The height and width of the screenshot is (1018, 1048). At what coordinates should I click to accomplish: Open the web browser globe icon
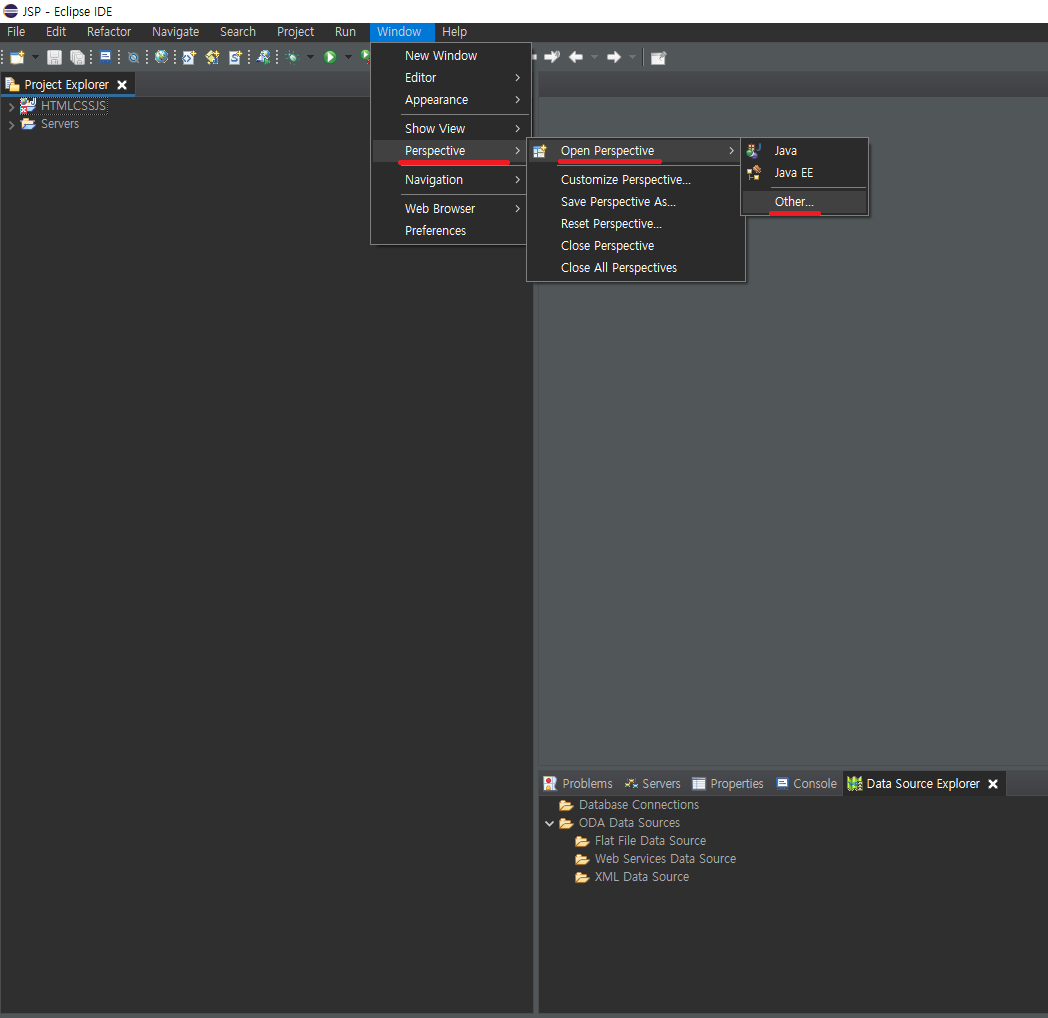[161, 57]
